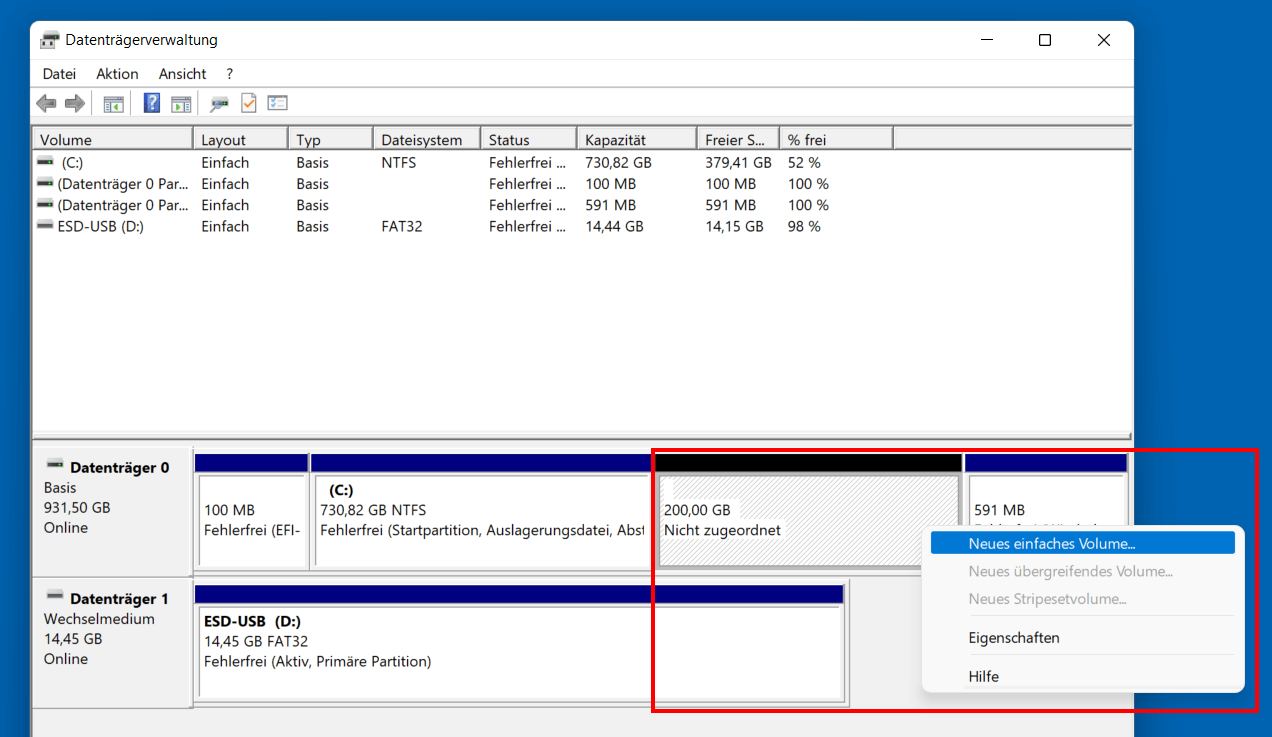Image resolution: width=1272 pixels, height=737 pixels.
Task: Toggle the action pane show/hide toolbar icon
Action: (x=181, y=103)
